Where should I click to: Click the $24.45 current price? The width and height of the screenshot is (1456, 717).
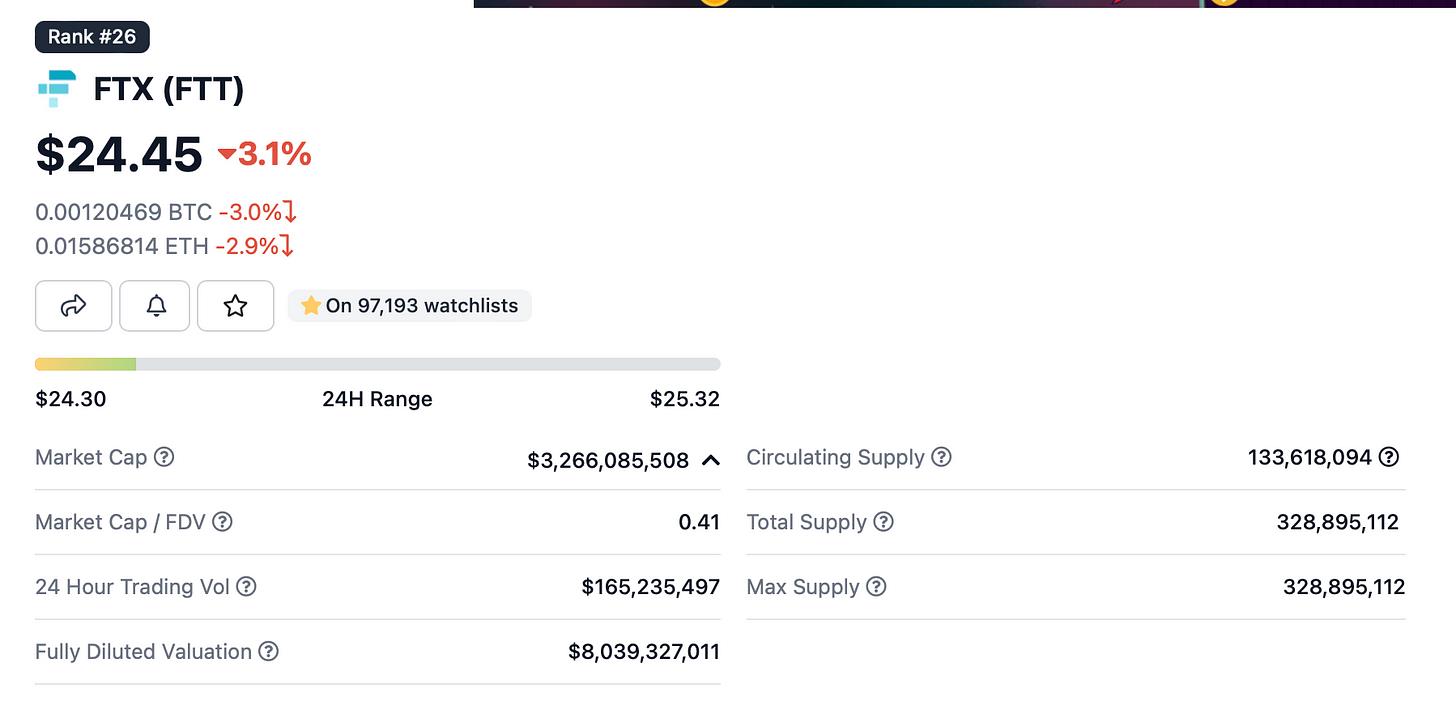point(119,154)
